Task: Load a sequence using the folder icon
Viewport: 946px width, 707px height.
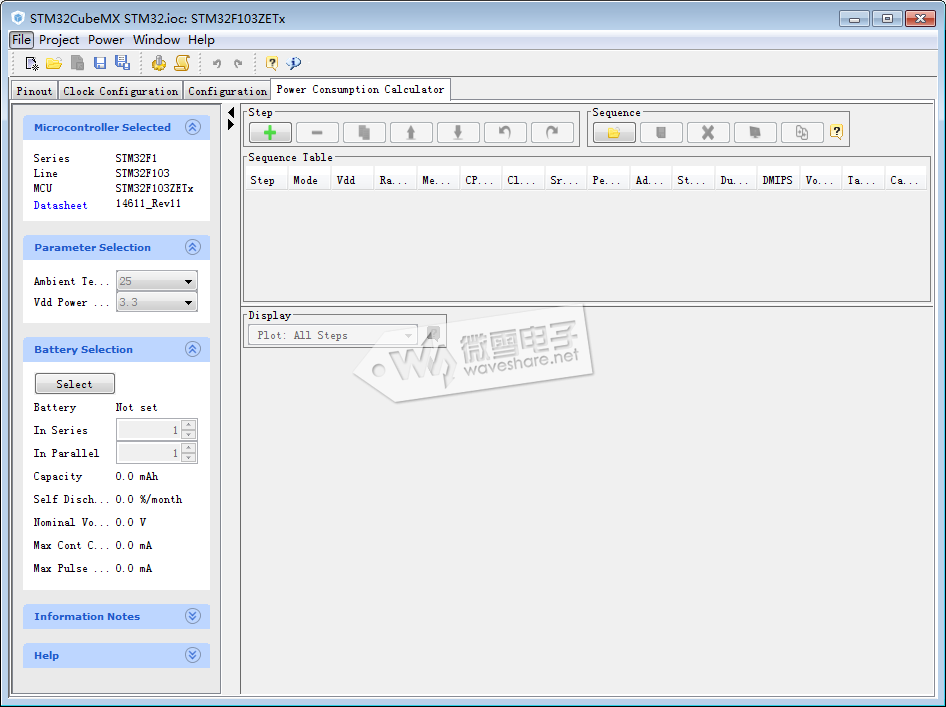Action: coord(613,132)
